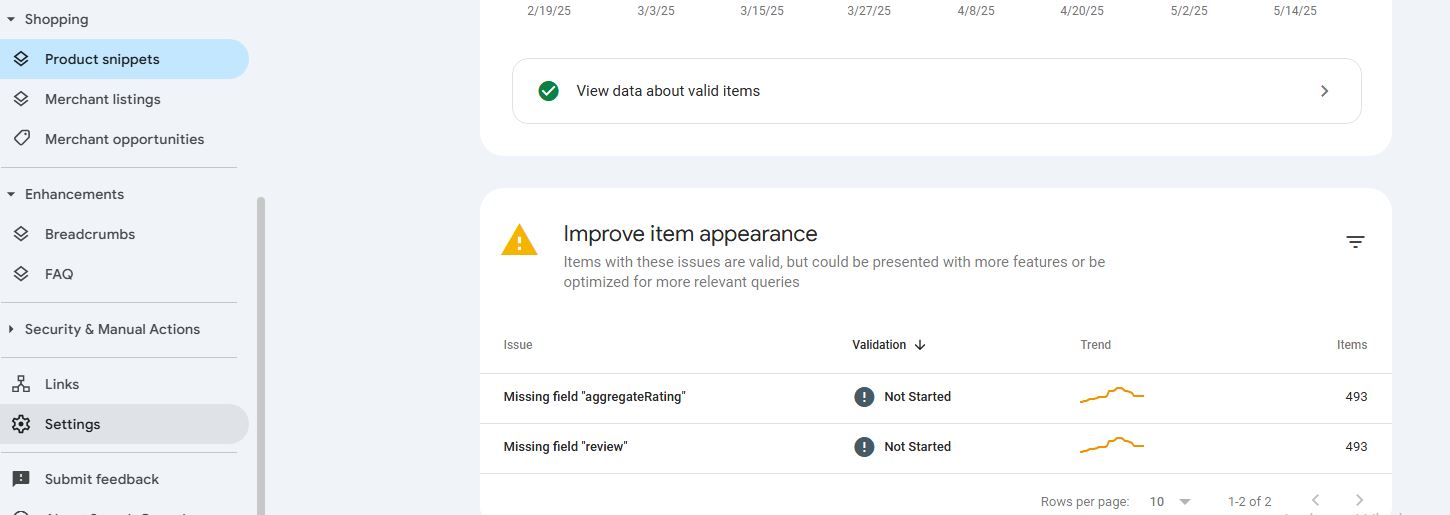The image size is (1450, 515).
Task: Expand Security & Manual Actions section
Action: click(x=11, y=329)
